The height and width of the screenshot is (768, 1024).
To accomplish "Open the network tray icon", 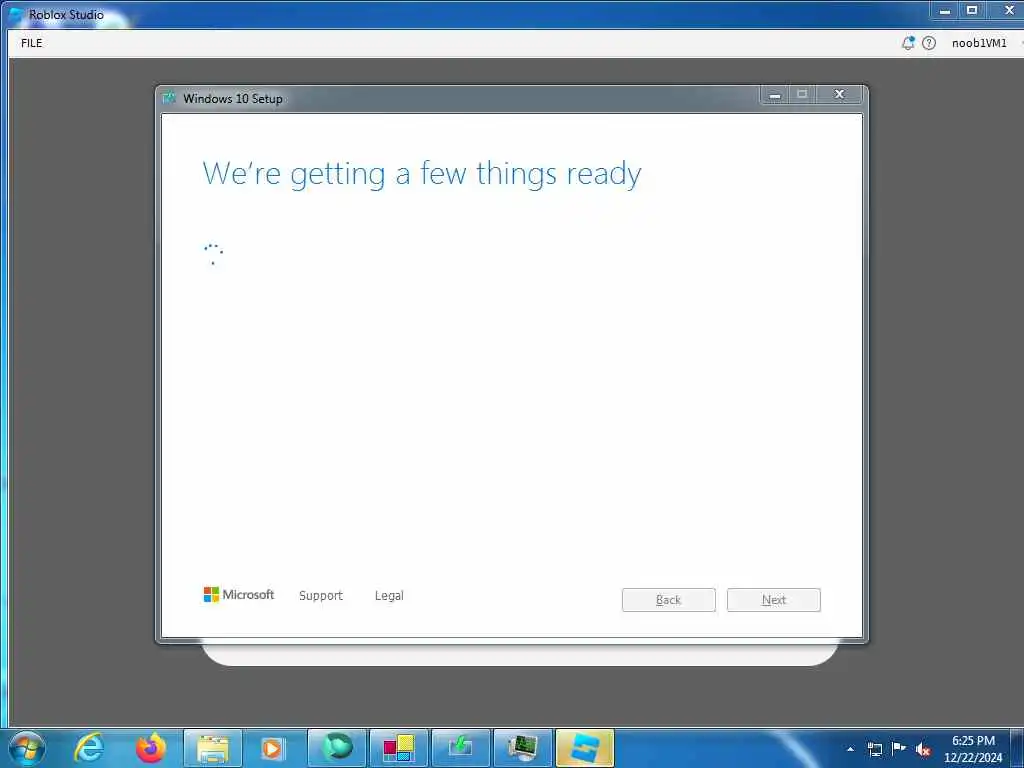I will coord(874,749).
